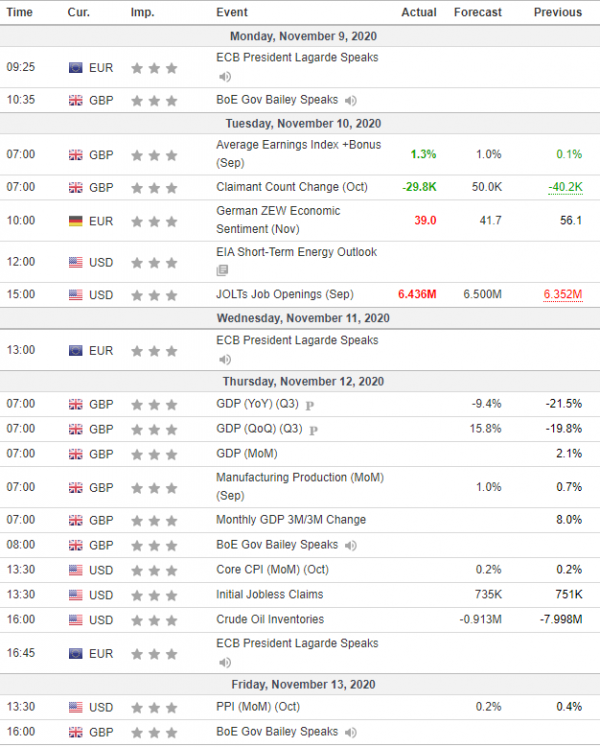Click speaker icon under Wednesday Lagarde Speaks
This screenshot has width=600, height=747.
(224, 359)
